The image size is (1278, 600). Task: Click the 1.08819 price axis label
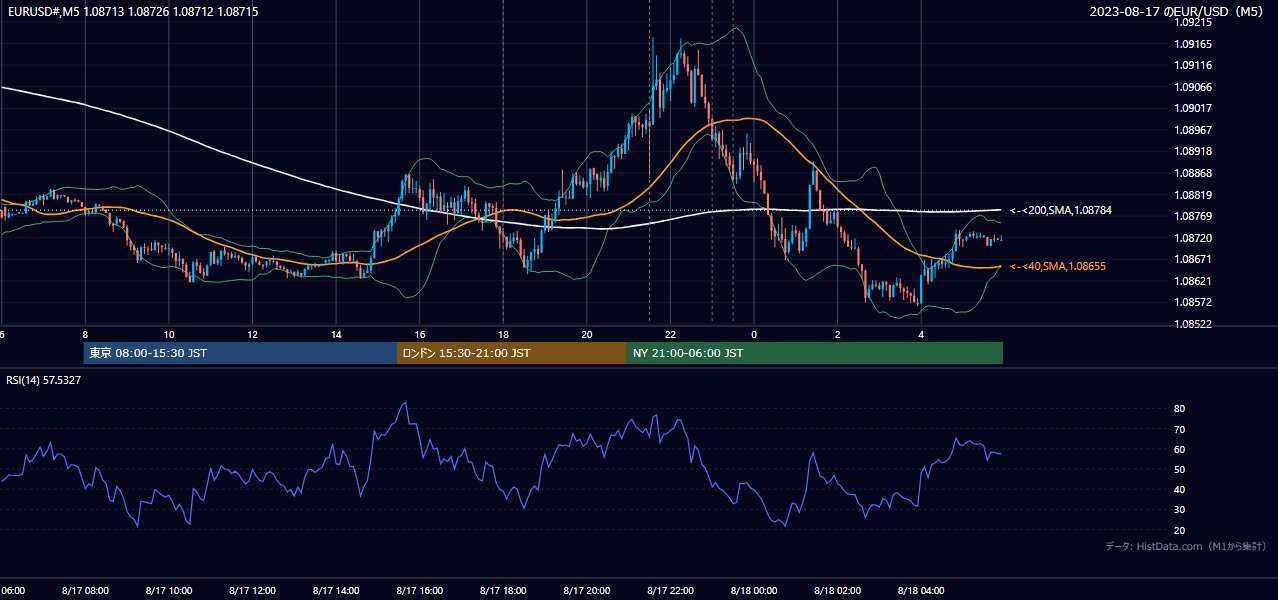pyautogui.click(x=1193, y=195)
